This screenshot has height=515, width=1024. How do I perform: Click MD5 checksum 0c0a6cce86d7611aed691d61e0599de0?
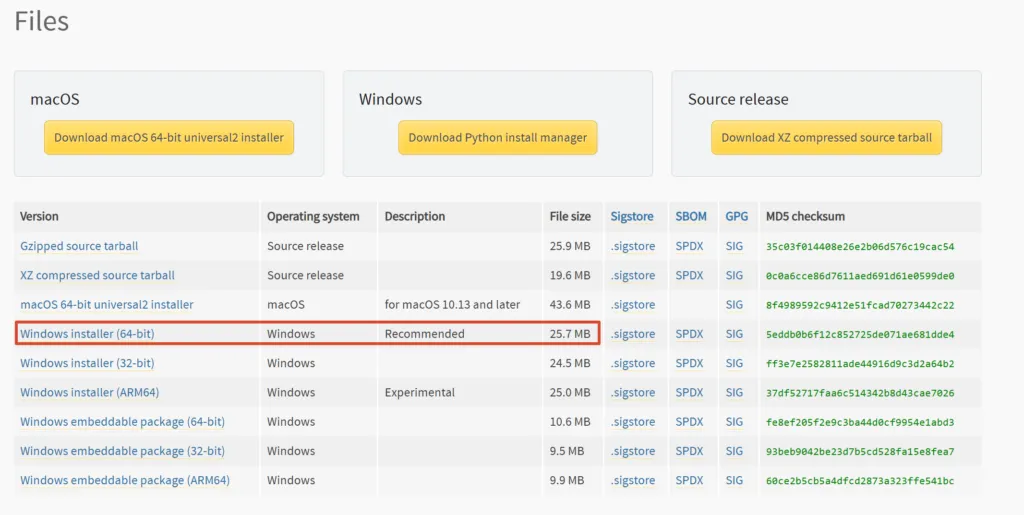860,276
